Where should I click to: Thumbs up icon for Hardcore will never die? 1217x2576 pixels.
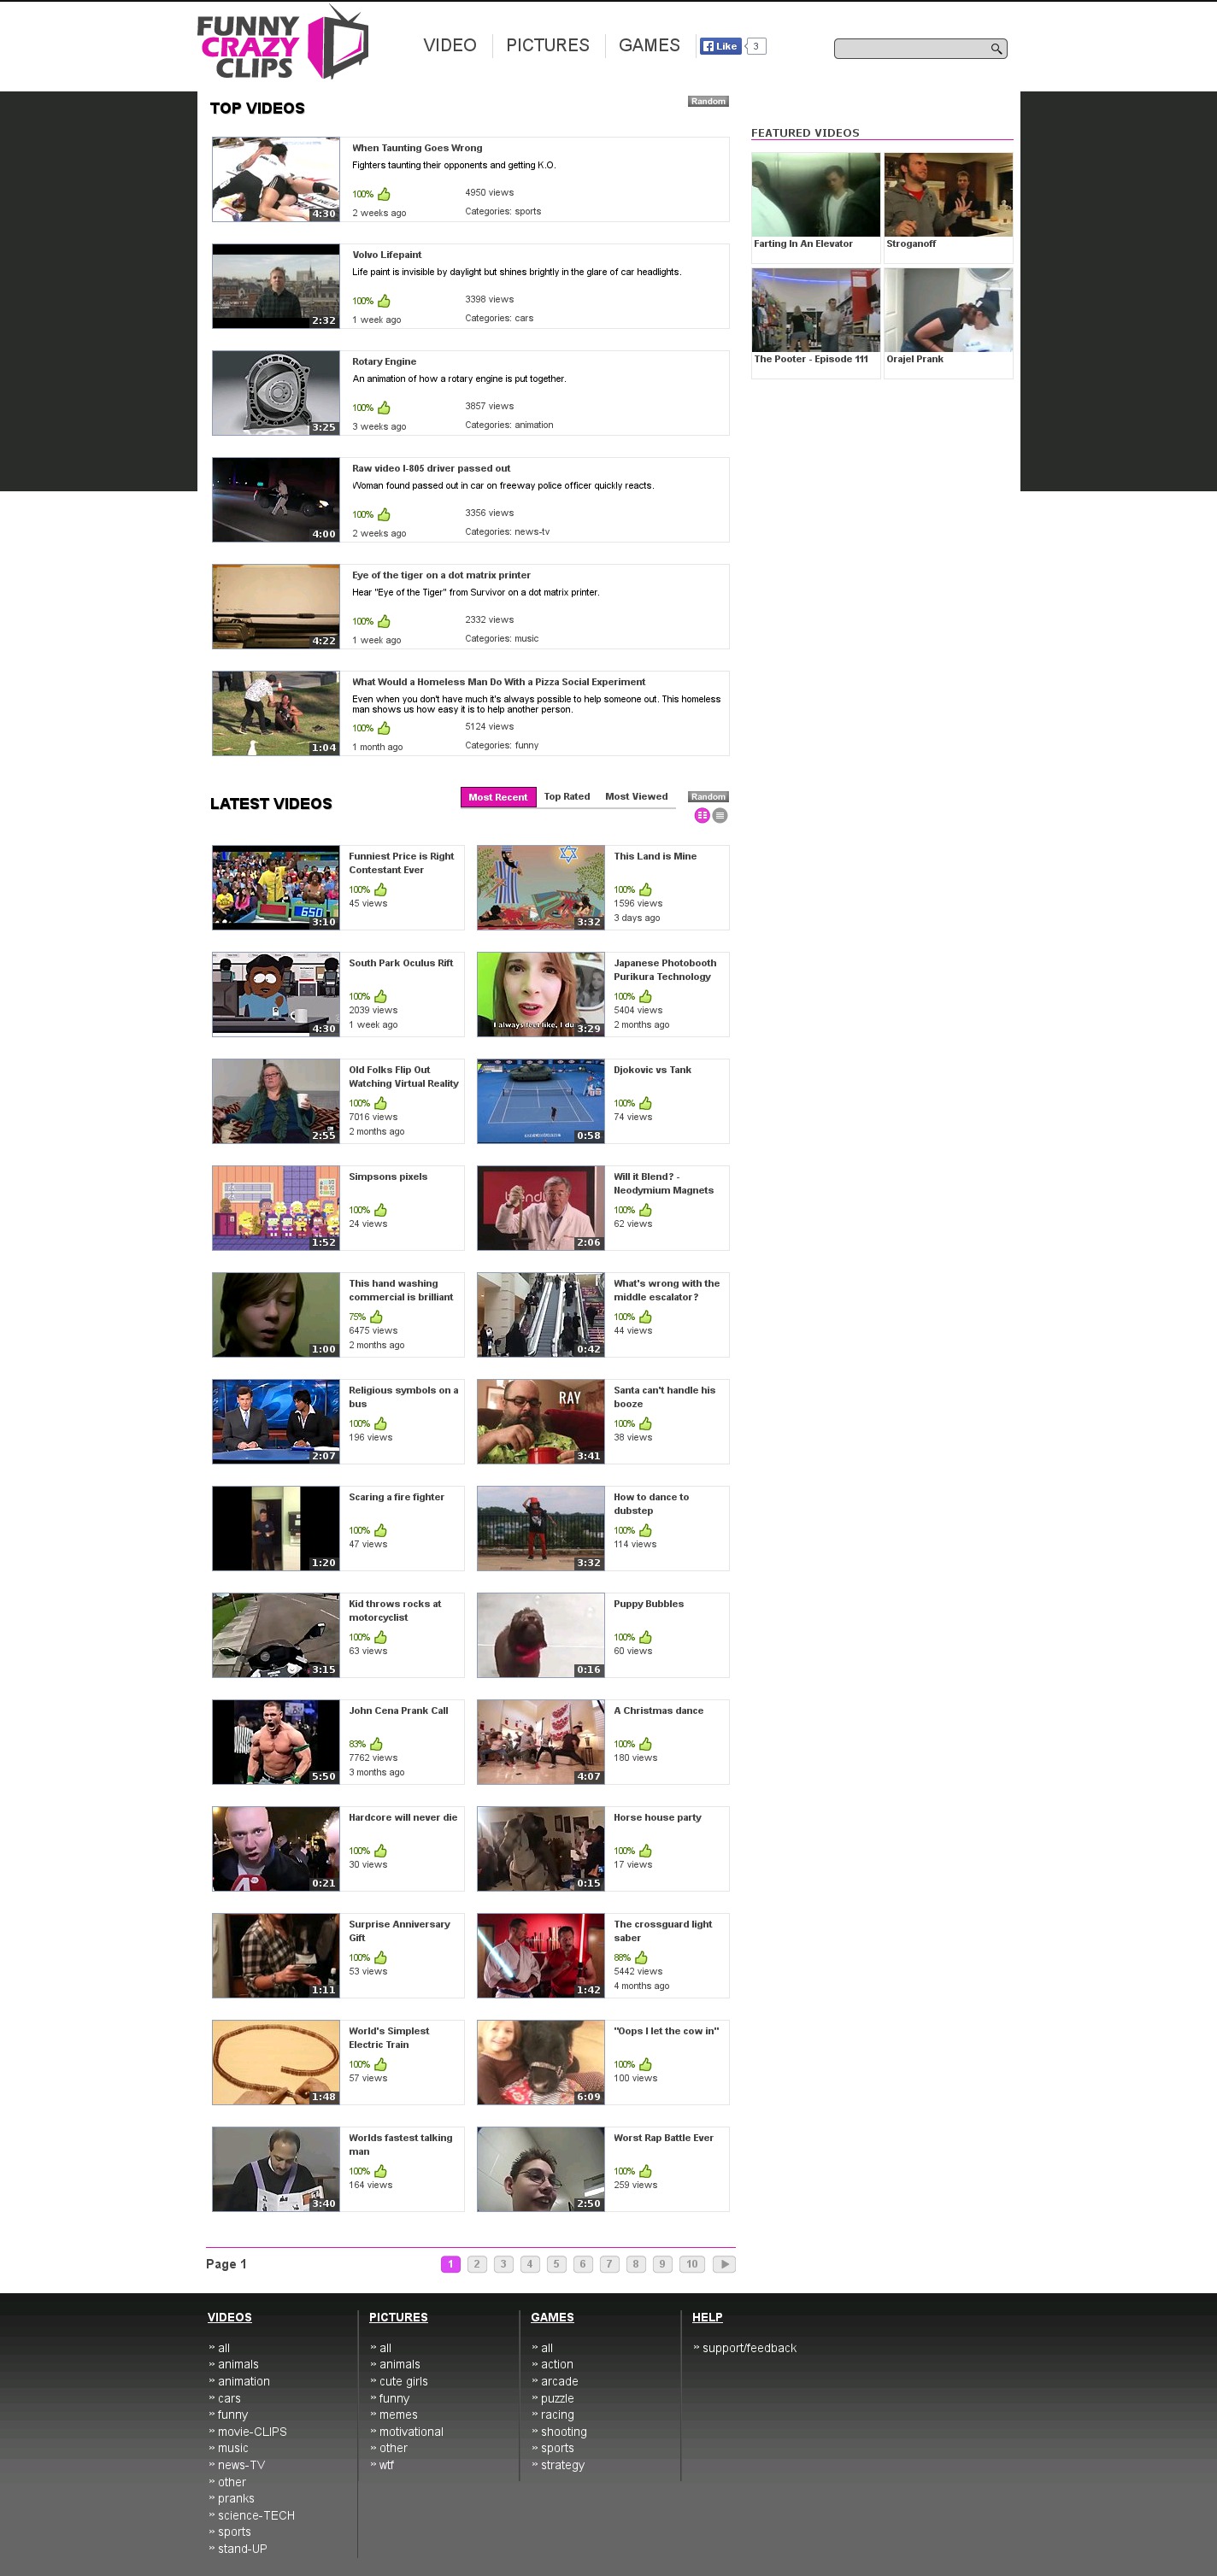click(381, 1851)
